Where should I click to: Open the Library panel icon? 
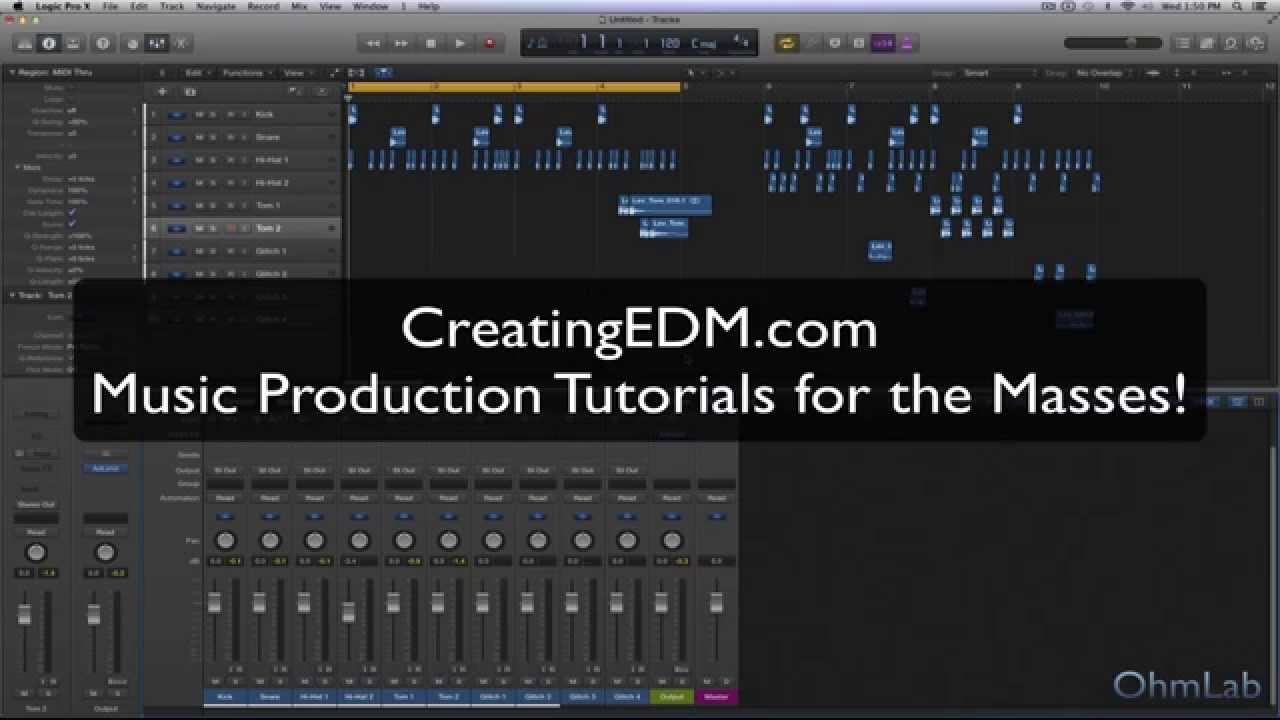point(25,43)
